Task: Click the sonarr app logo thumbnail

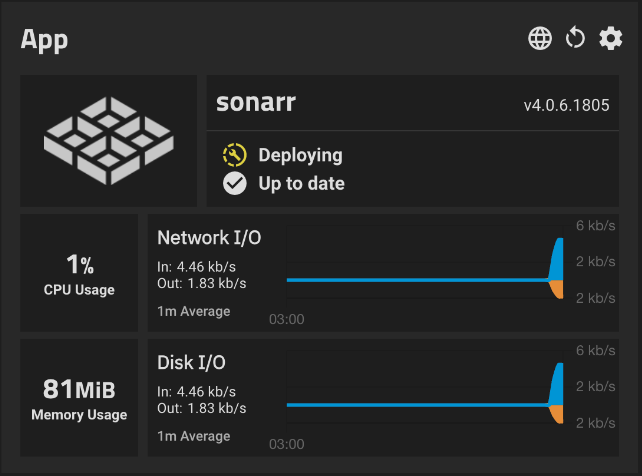Action: tap(109, 141)
